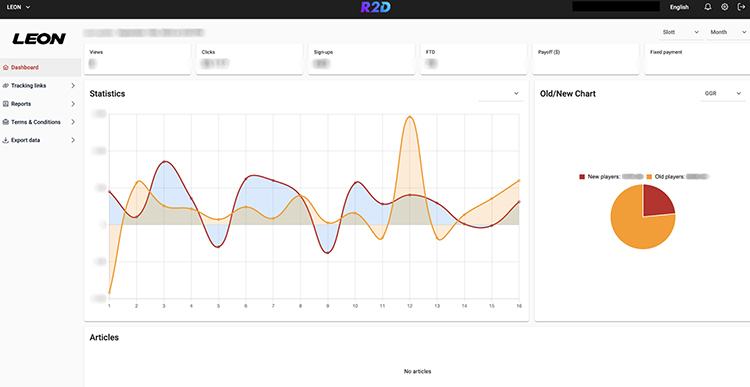Image resolution: width=750 pixels, height=387 pixels.
Task: Click the Reports icon in sidebar
Action: pos(6,104)
